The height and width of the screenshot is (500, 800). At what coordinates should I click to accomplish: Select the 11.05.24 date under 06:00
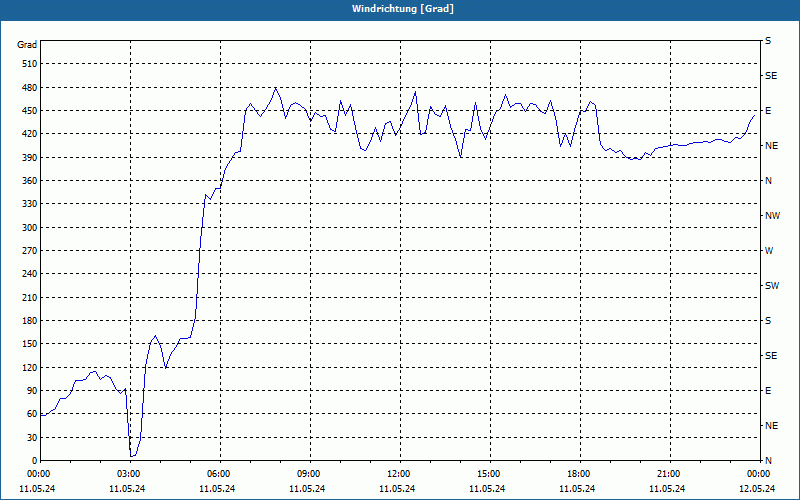coord(217,488)
